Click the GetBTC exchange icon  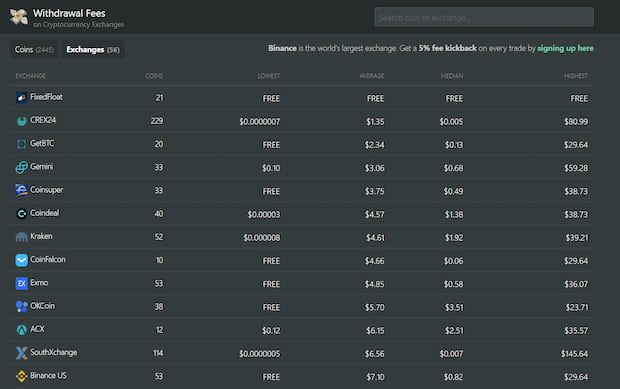click(21, 144)
